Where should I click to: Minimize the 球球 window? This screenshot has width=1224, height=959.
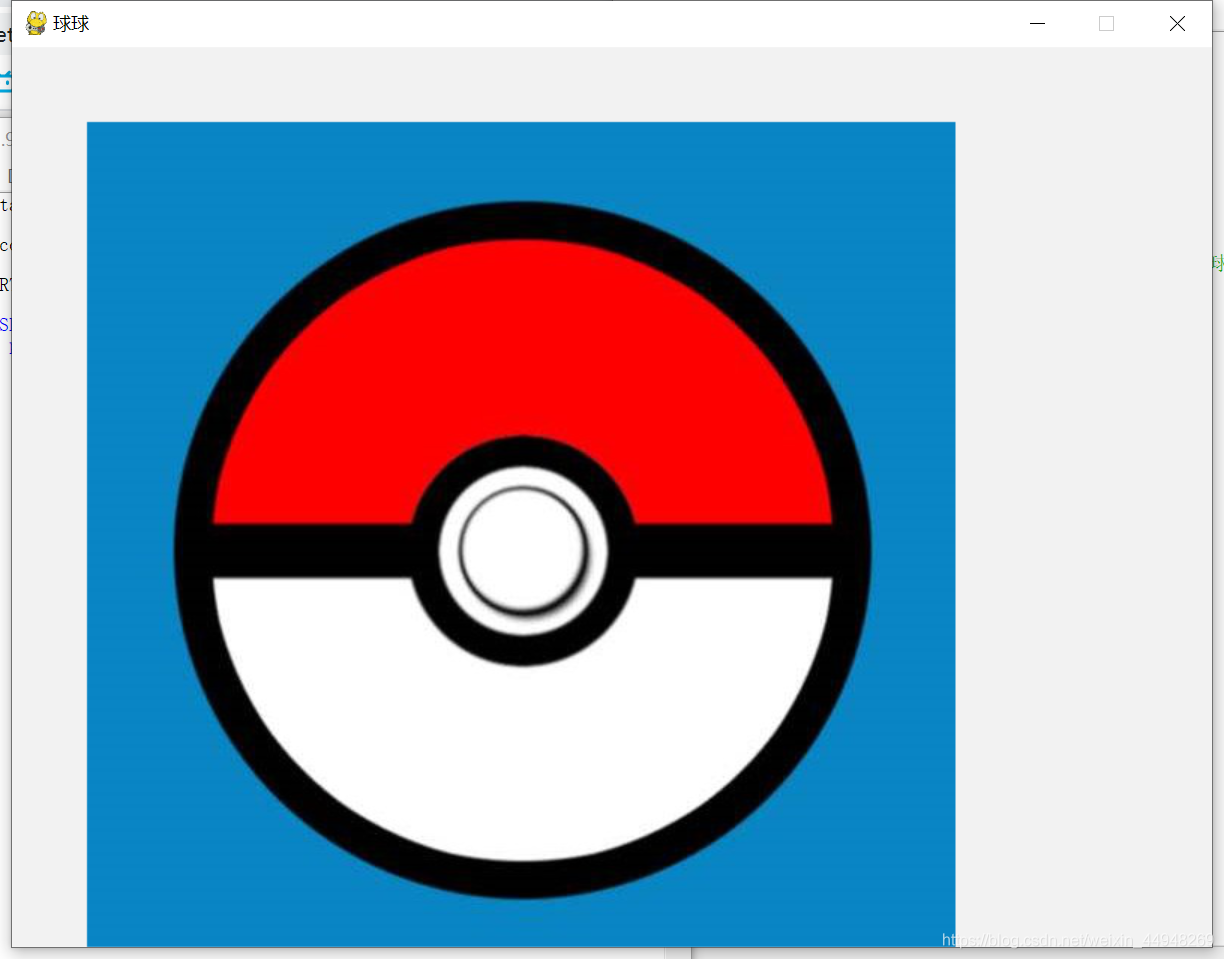coord(1037,24)
